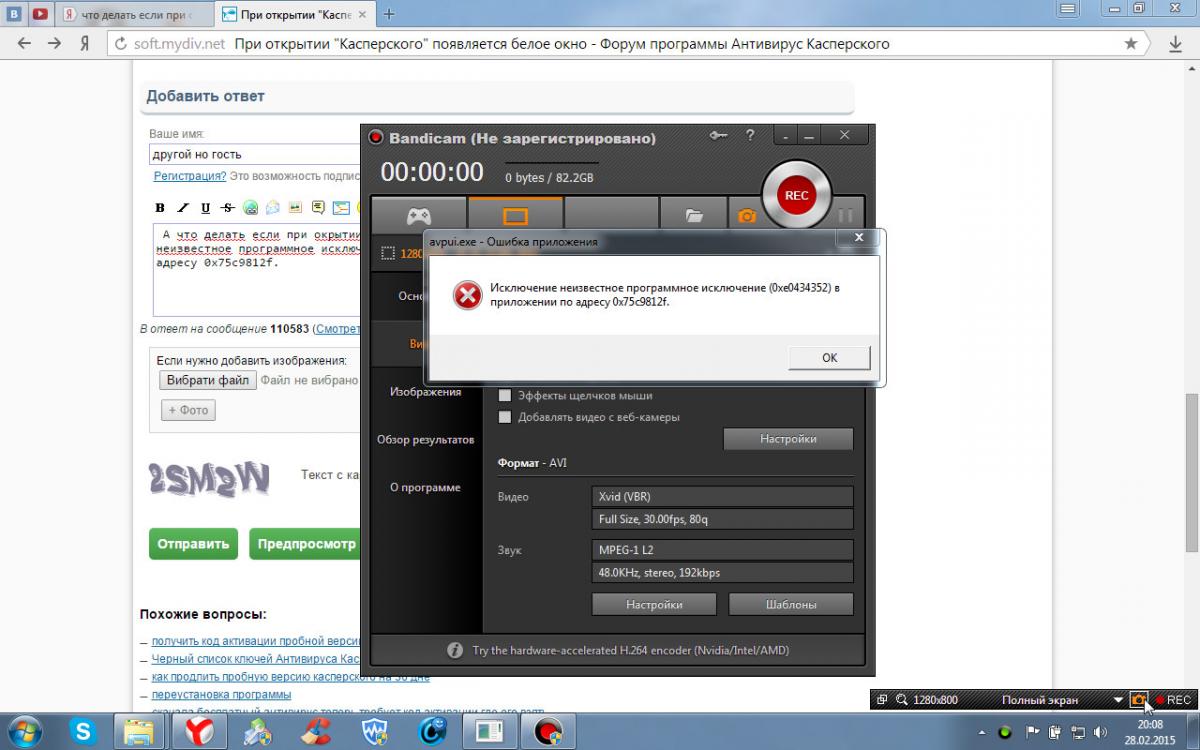
Task: Apply bold formatting in the reply editor
Action: pos(160,208)
